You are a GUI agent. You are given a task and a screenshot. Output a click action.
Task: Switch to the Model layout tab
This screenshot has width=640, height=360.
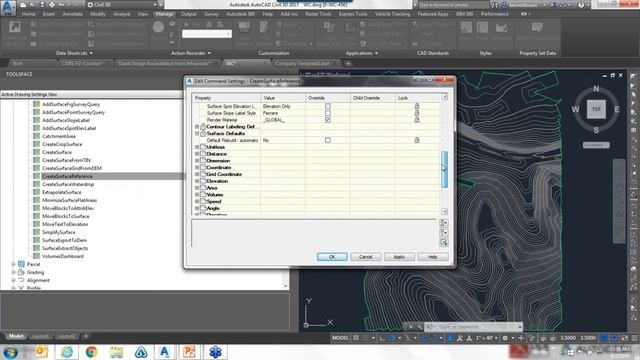pos(16,336)
